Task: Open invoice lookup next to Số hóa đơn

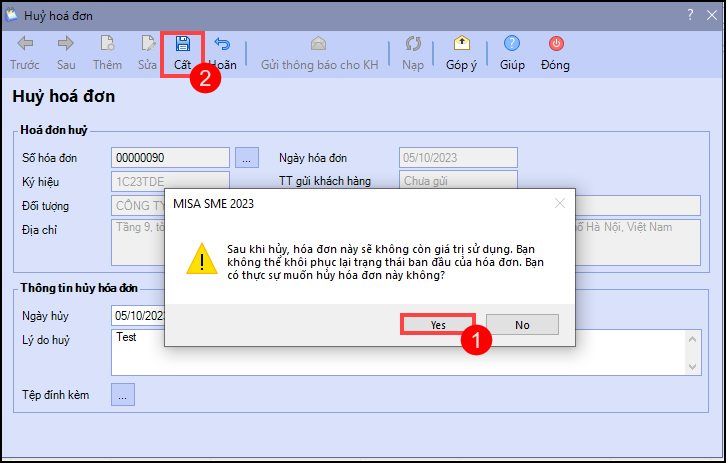Action: click(247, 157)
